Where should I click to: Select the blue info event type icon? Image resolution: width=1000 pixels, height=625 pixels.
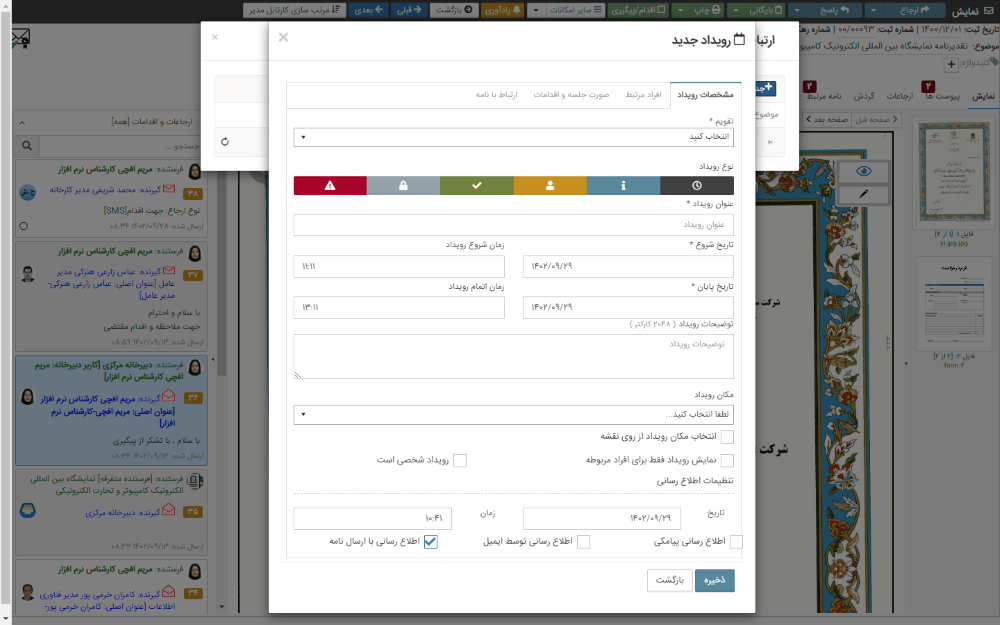tap(623, 185)
